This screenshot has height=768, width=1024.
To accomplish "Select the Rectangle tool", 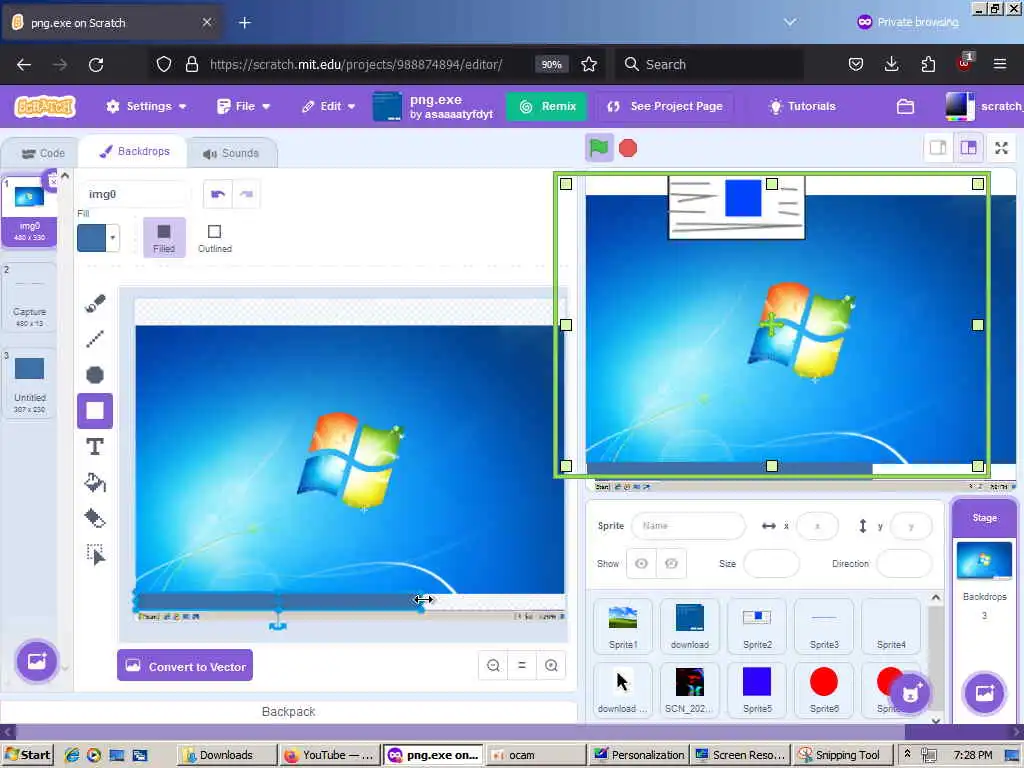I will [x=95, y=411].
